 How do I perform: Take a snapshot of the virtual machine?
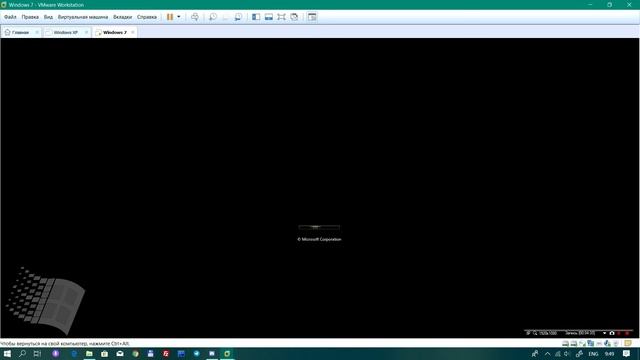coord(213,17)
